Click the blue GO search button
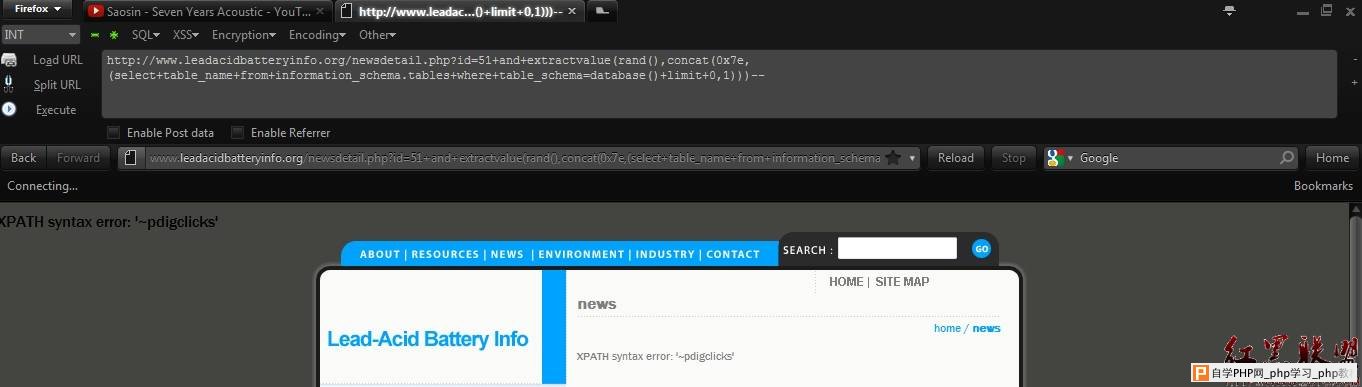This screenshot has height=387, width=1362. point(981,248)
